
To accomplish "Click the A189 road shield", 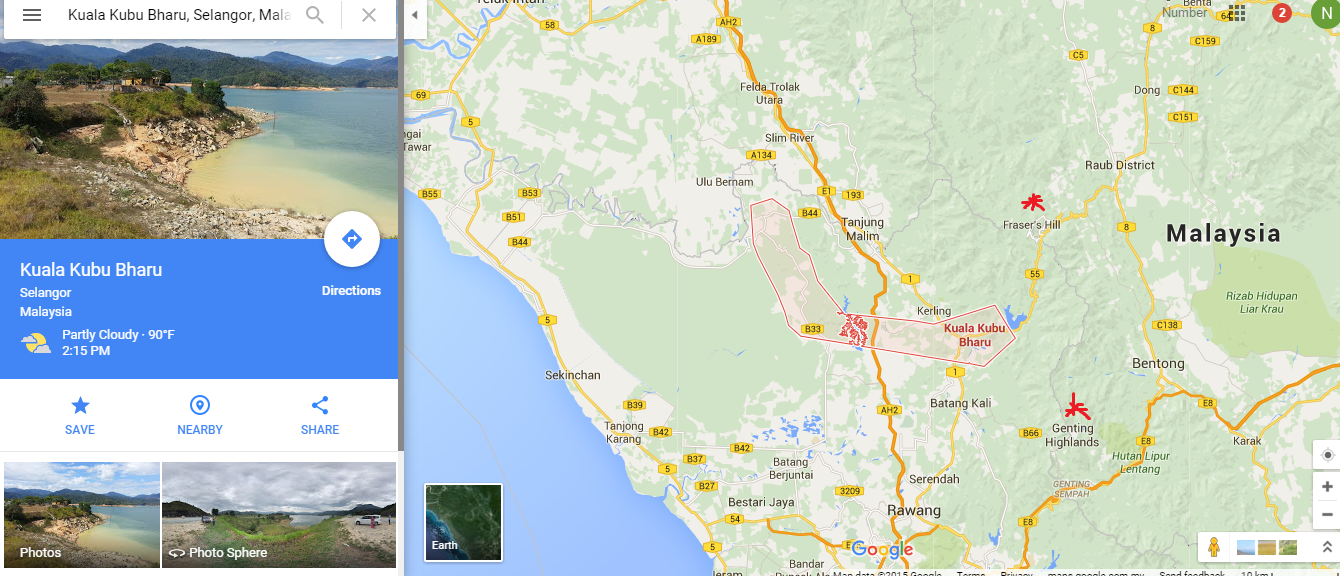I will click(706, 39).
